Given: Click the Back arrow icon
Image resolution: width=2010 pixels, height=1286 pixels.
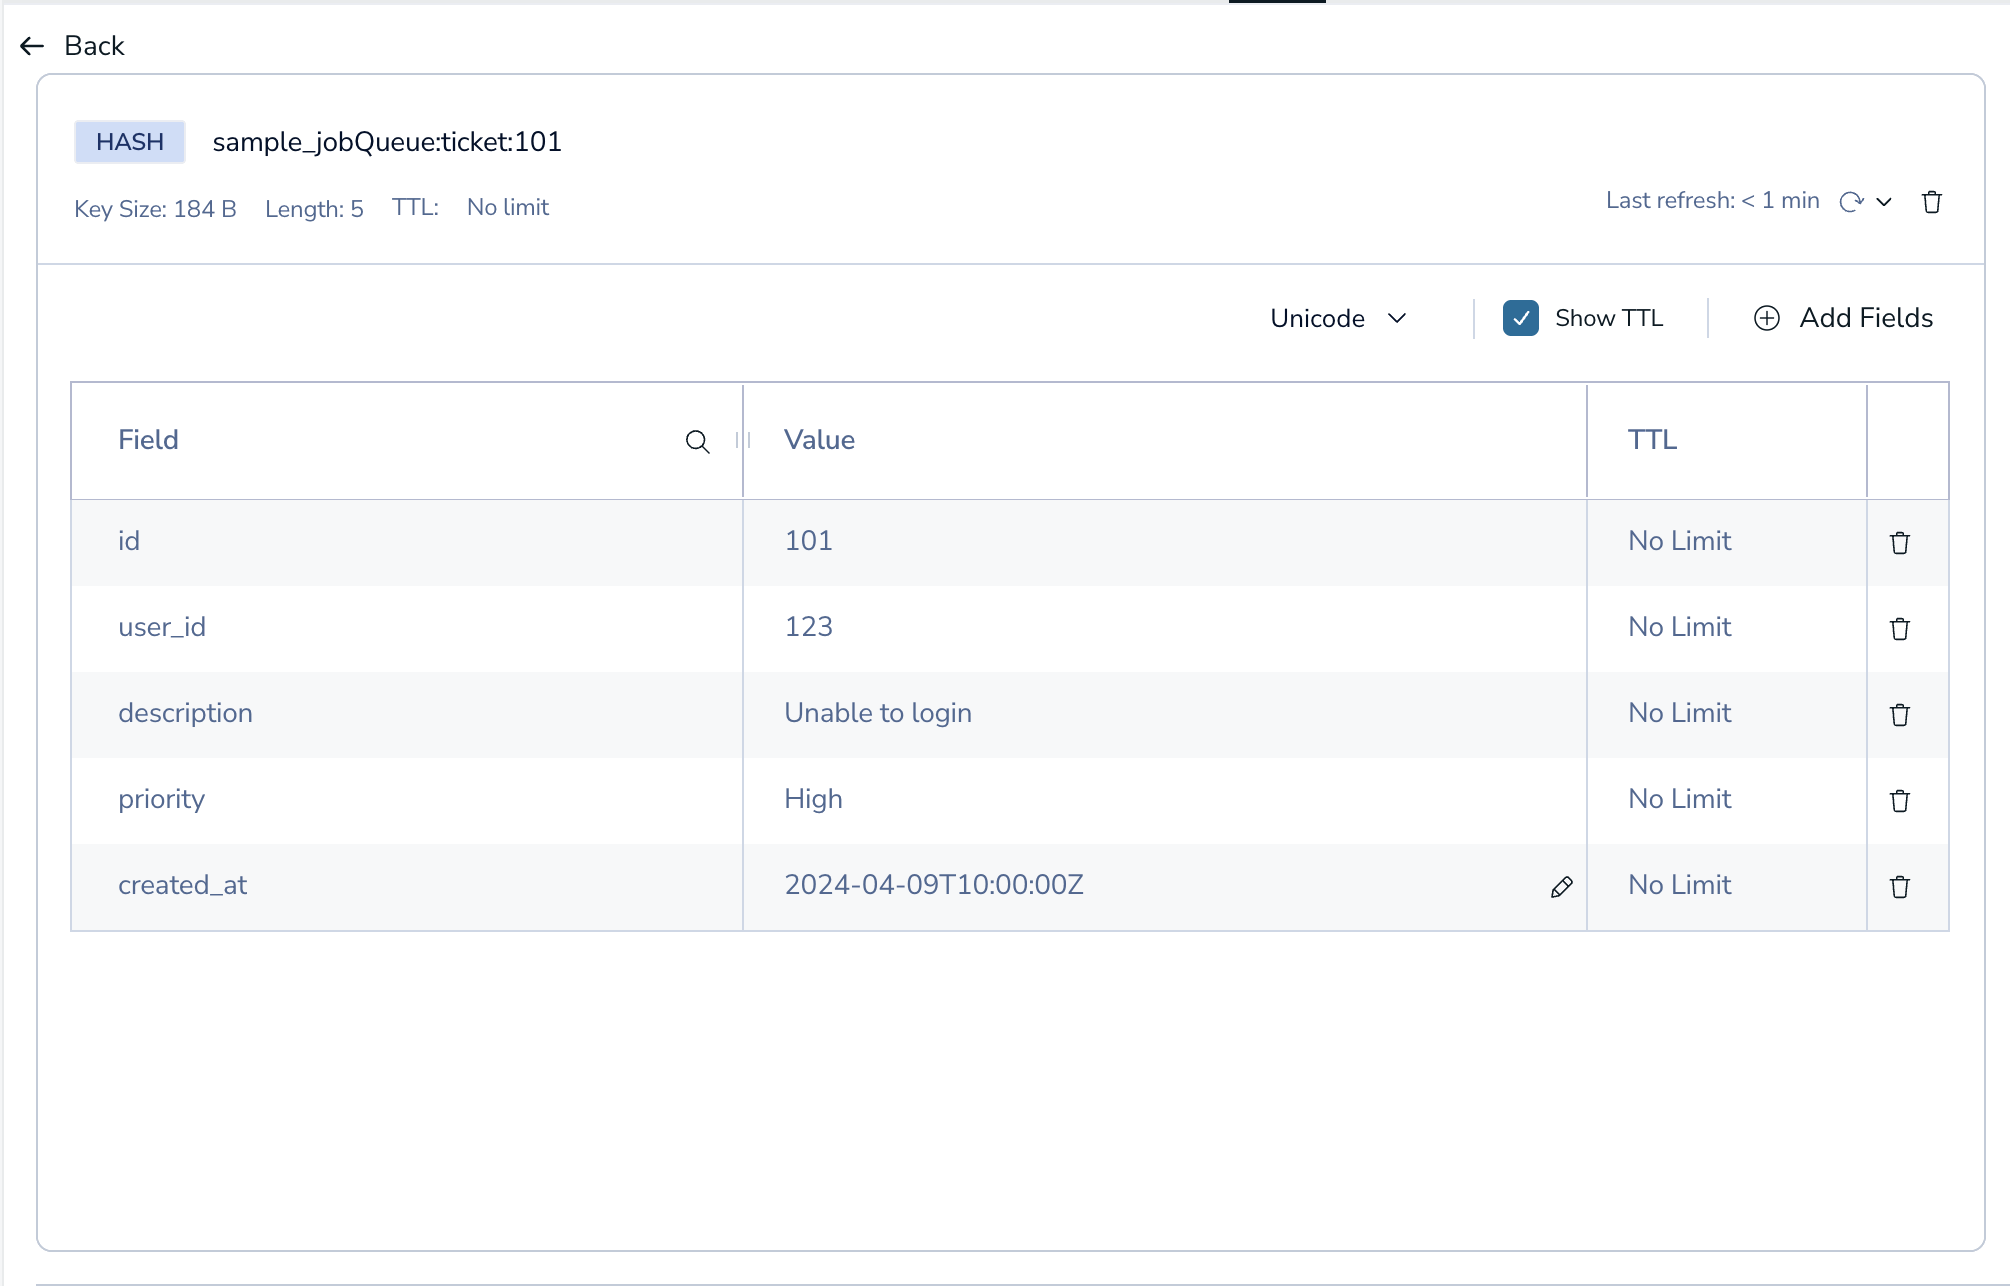Looking at the screenshot, I should coord(32,46).
